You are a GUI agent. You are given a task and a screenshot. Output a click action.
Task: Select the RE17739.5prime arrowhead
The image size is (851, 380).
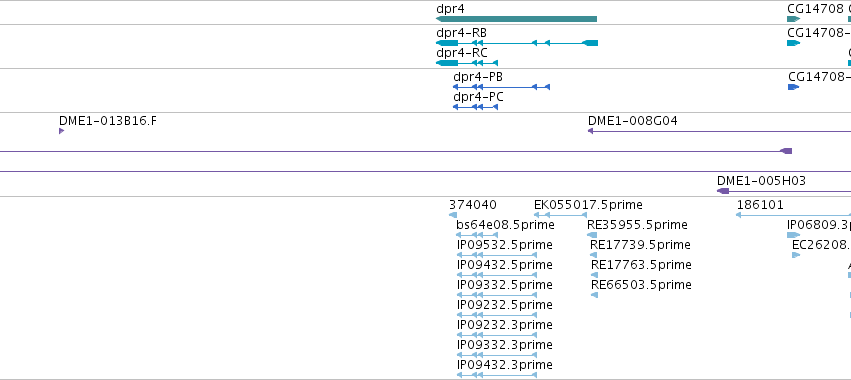(x=594, y=255)
